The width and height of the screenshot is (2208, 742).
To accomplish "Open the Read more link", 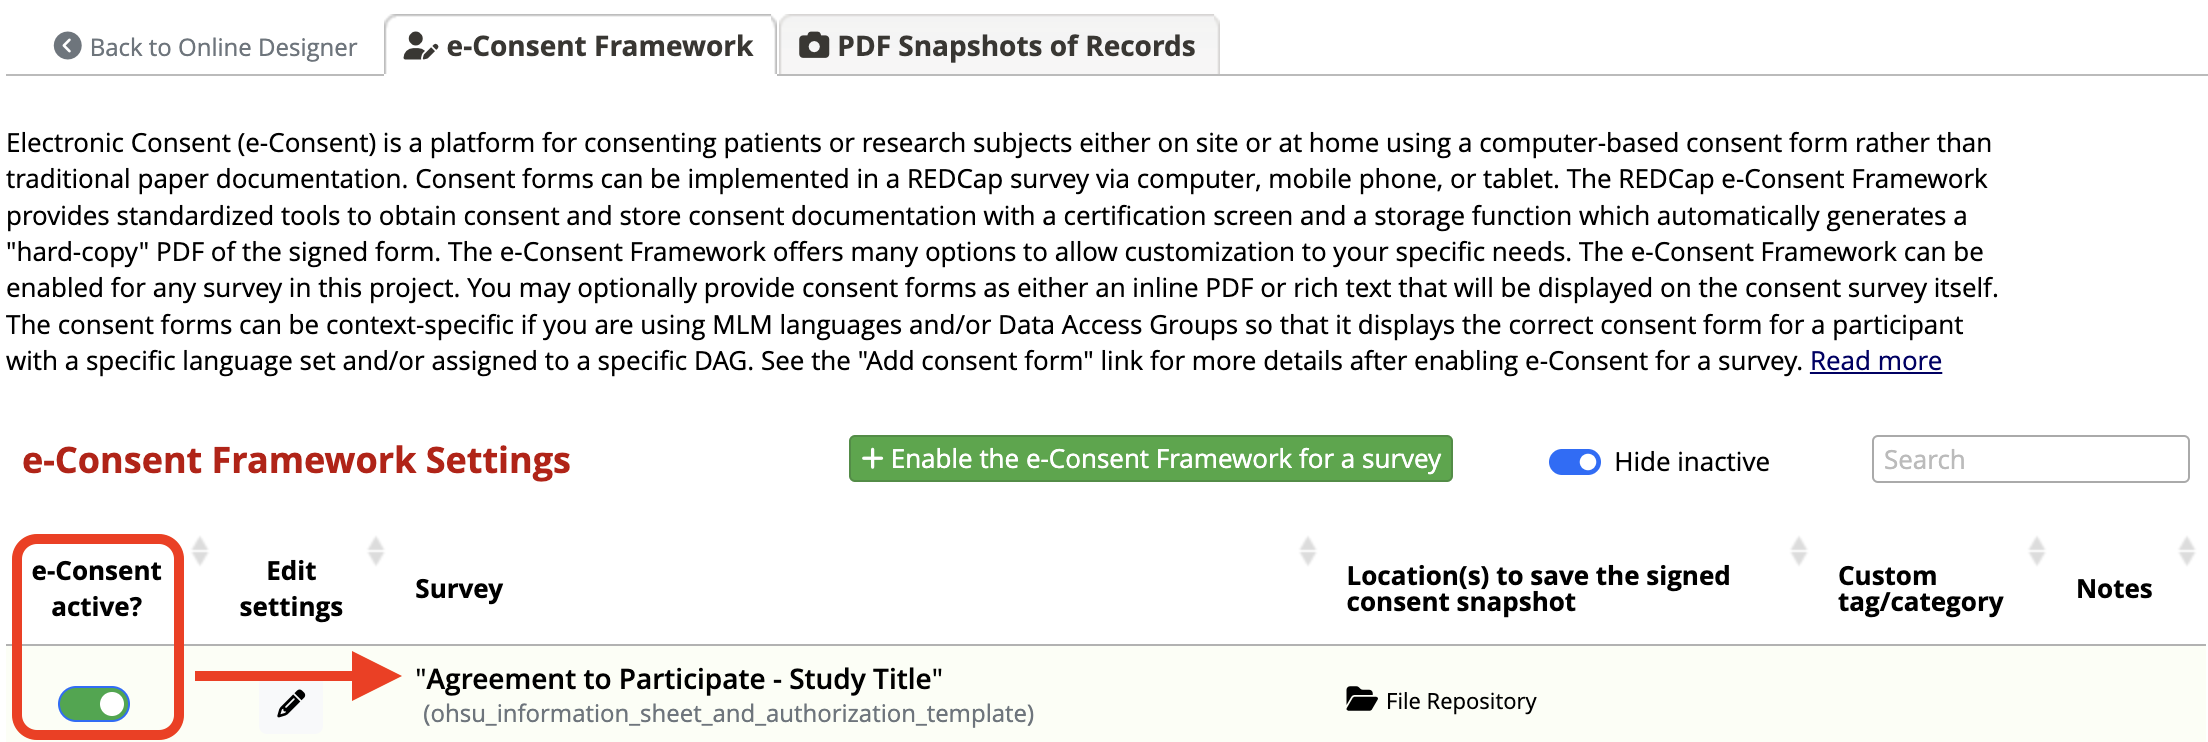I will (x=1875, y=361).
